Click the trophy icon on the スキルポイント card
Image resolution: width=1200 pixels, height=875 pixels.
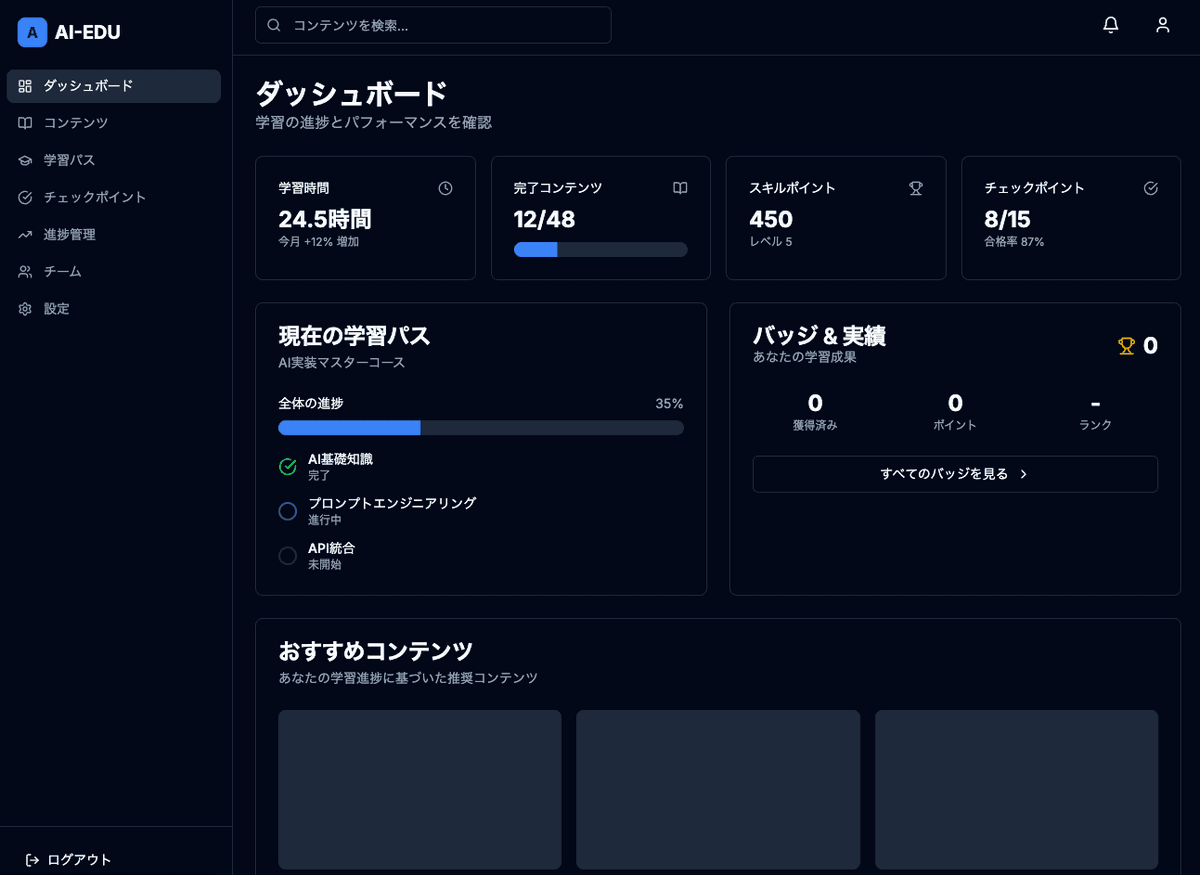pyautogui.click(x=916, y=187)
